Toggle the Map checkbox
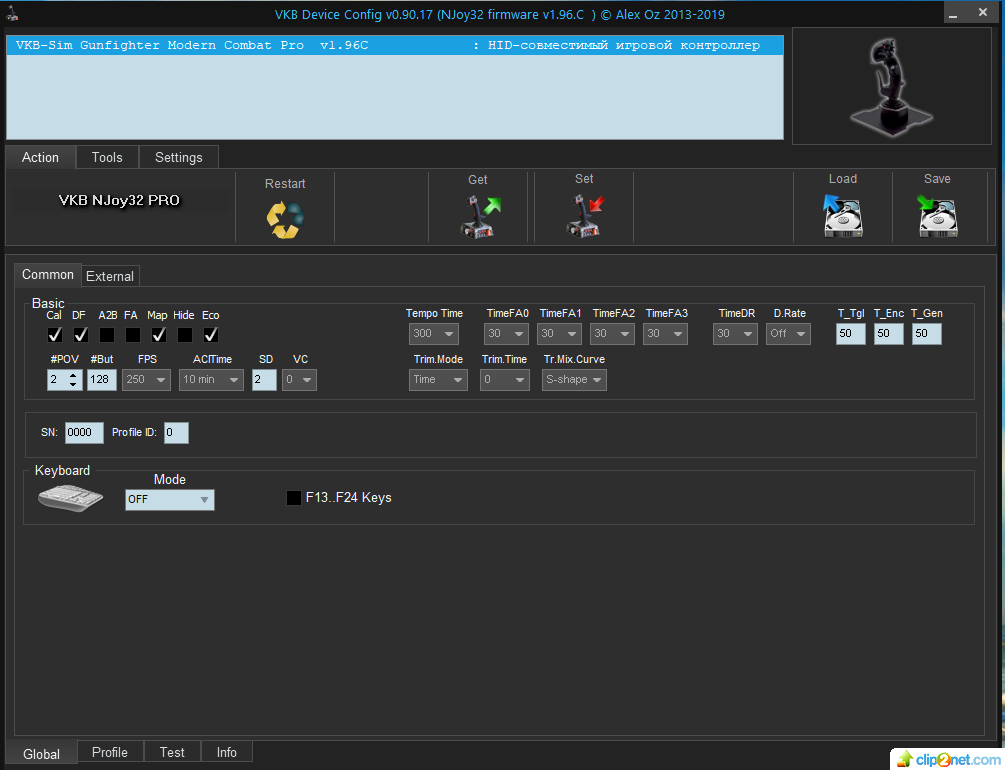The height and width of the screenshot is (770, 1005). (159, 335)
